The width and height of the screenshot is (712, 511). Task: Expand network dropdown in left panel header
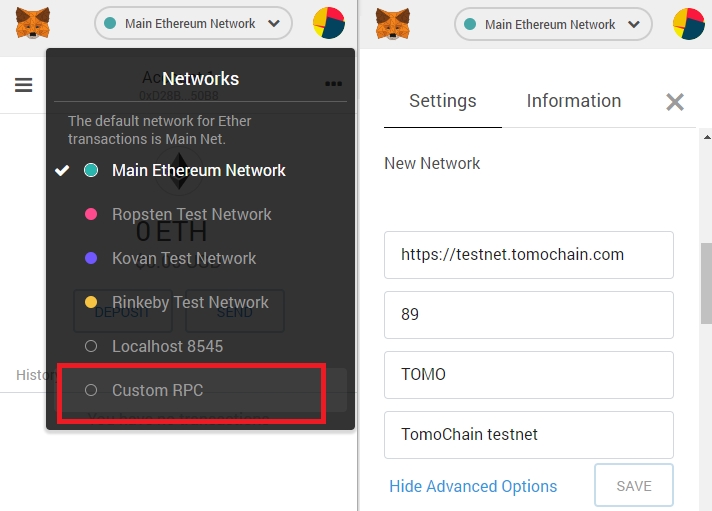pyautogui.click(x=193, y=23)
